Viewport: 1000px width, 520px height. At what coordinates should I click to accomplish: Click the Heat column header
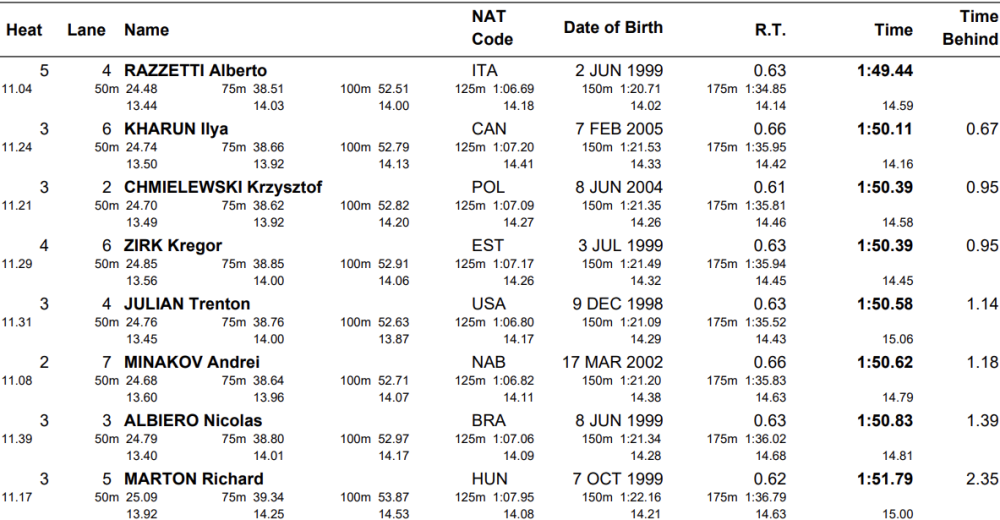click(24, 30)
